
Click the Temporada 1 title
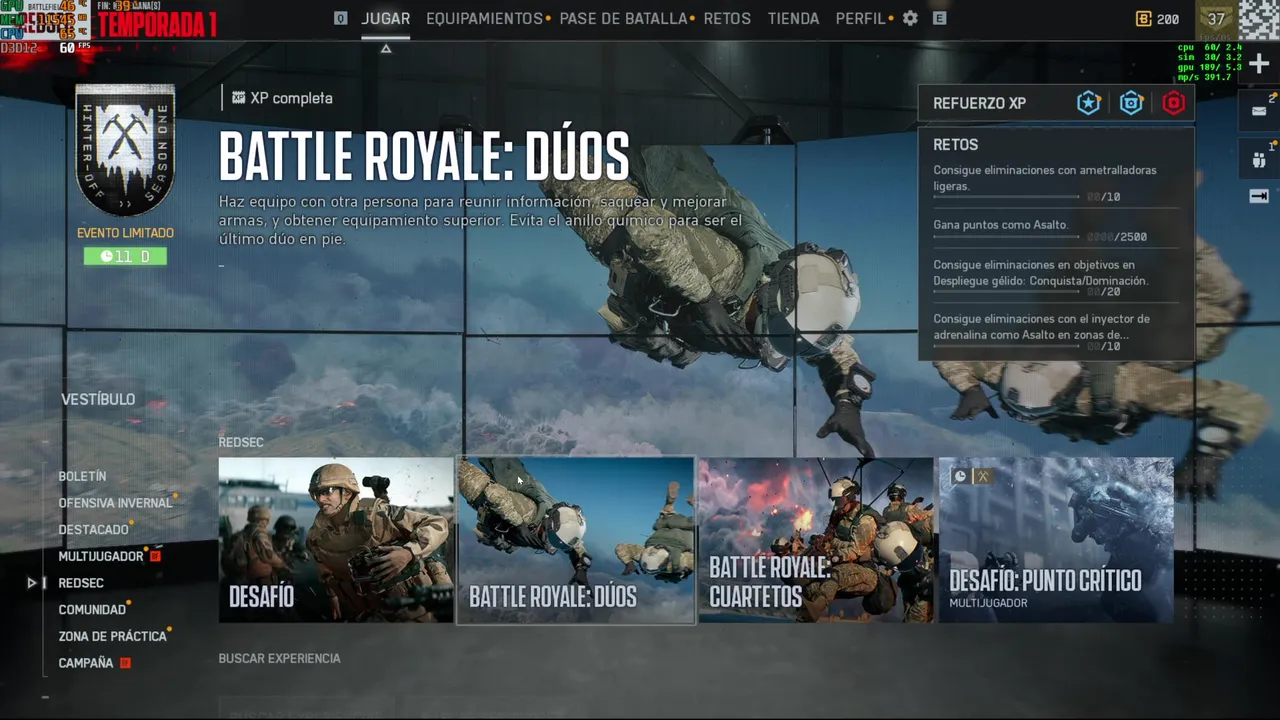156,25
